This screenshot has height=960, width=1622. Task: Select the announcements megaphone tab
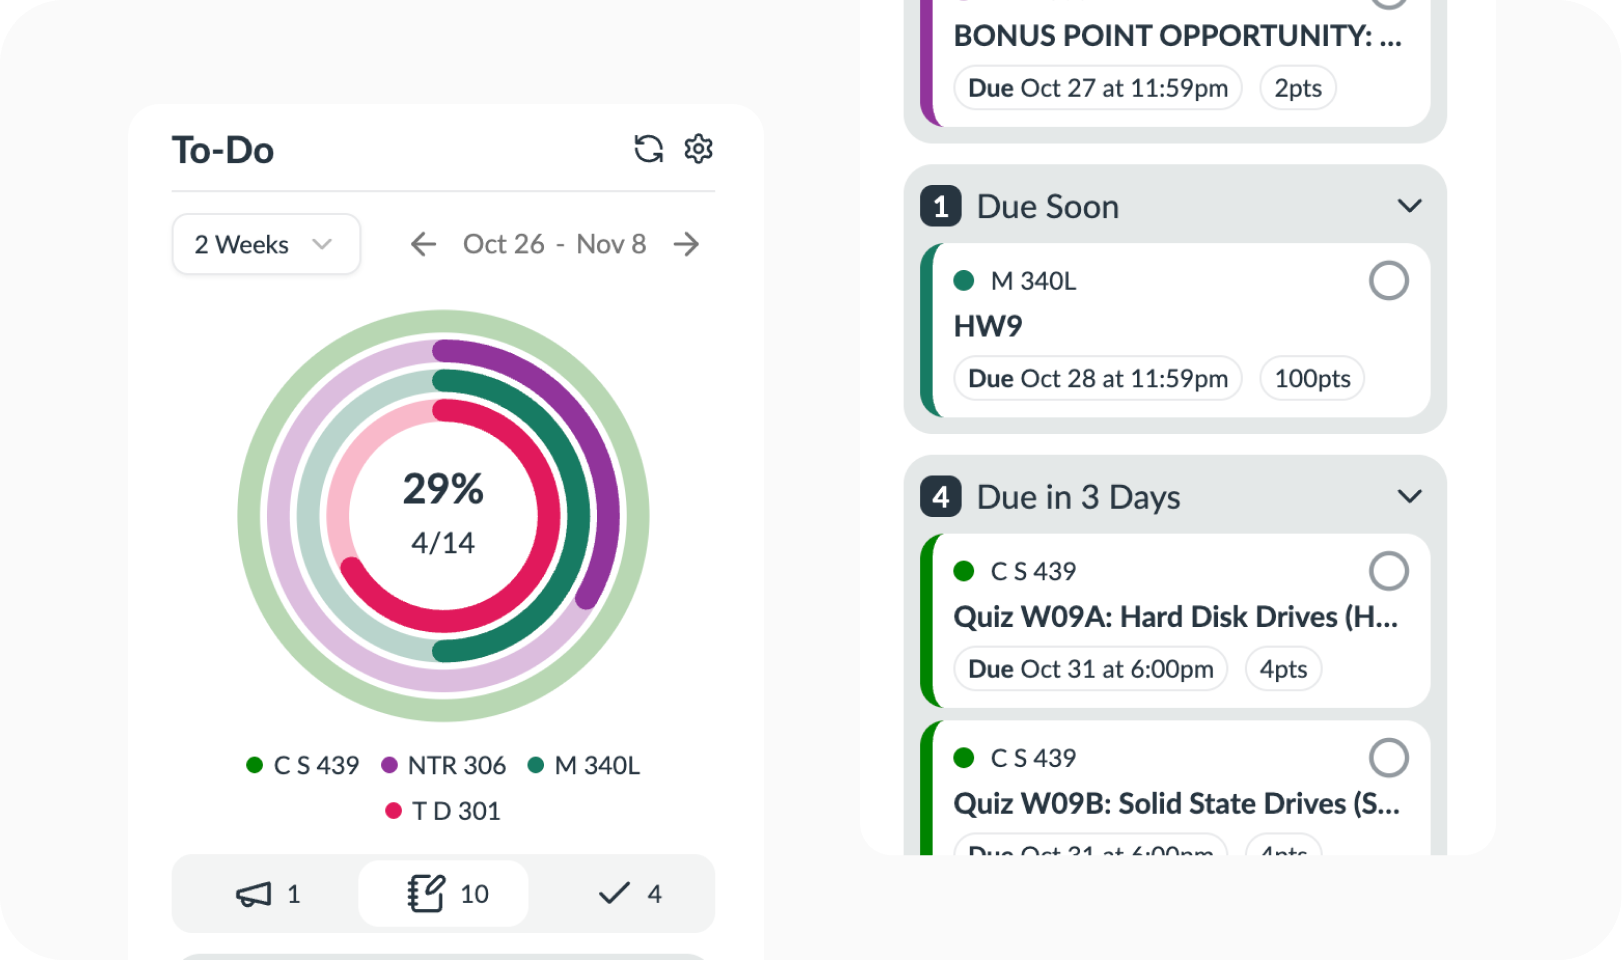(x=267, y=893)
